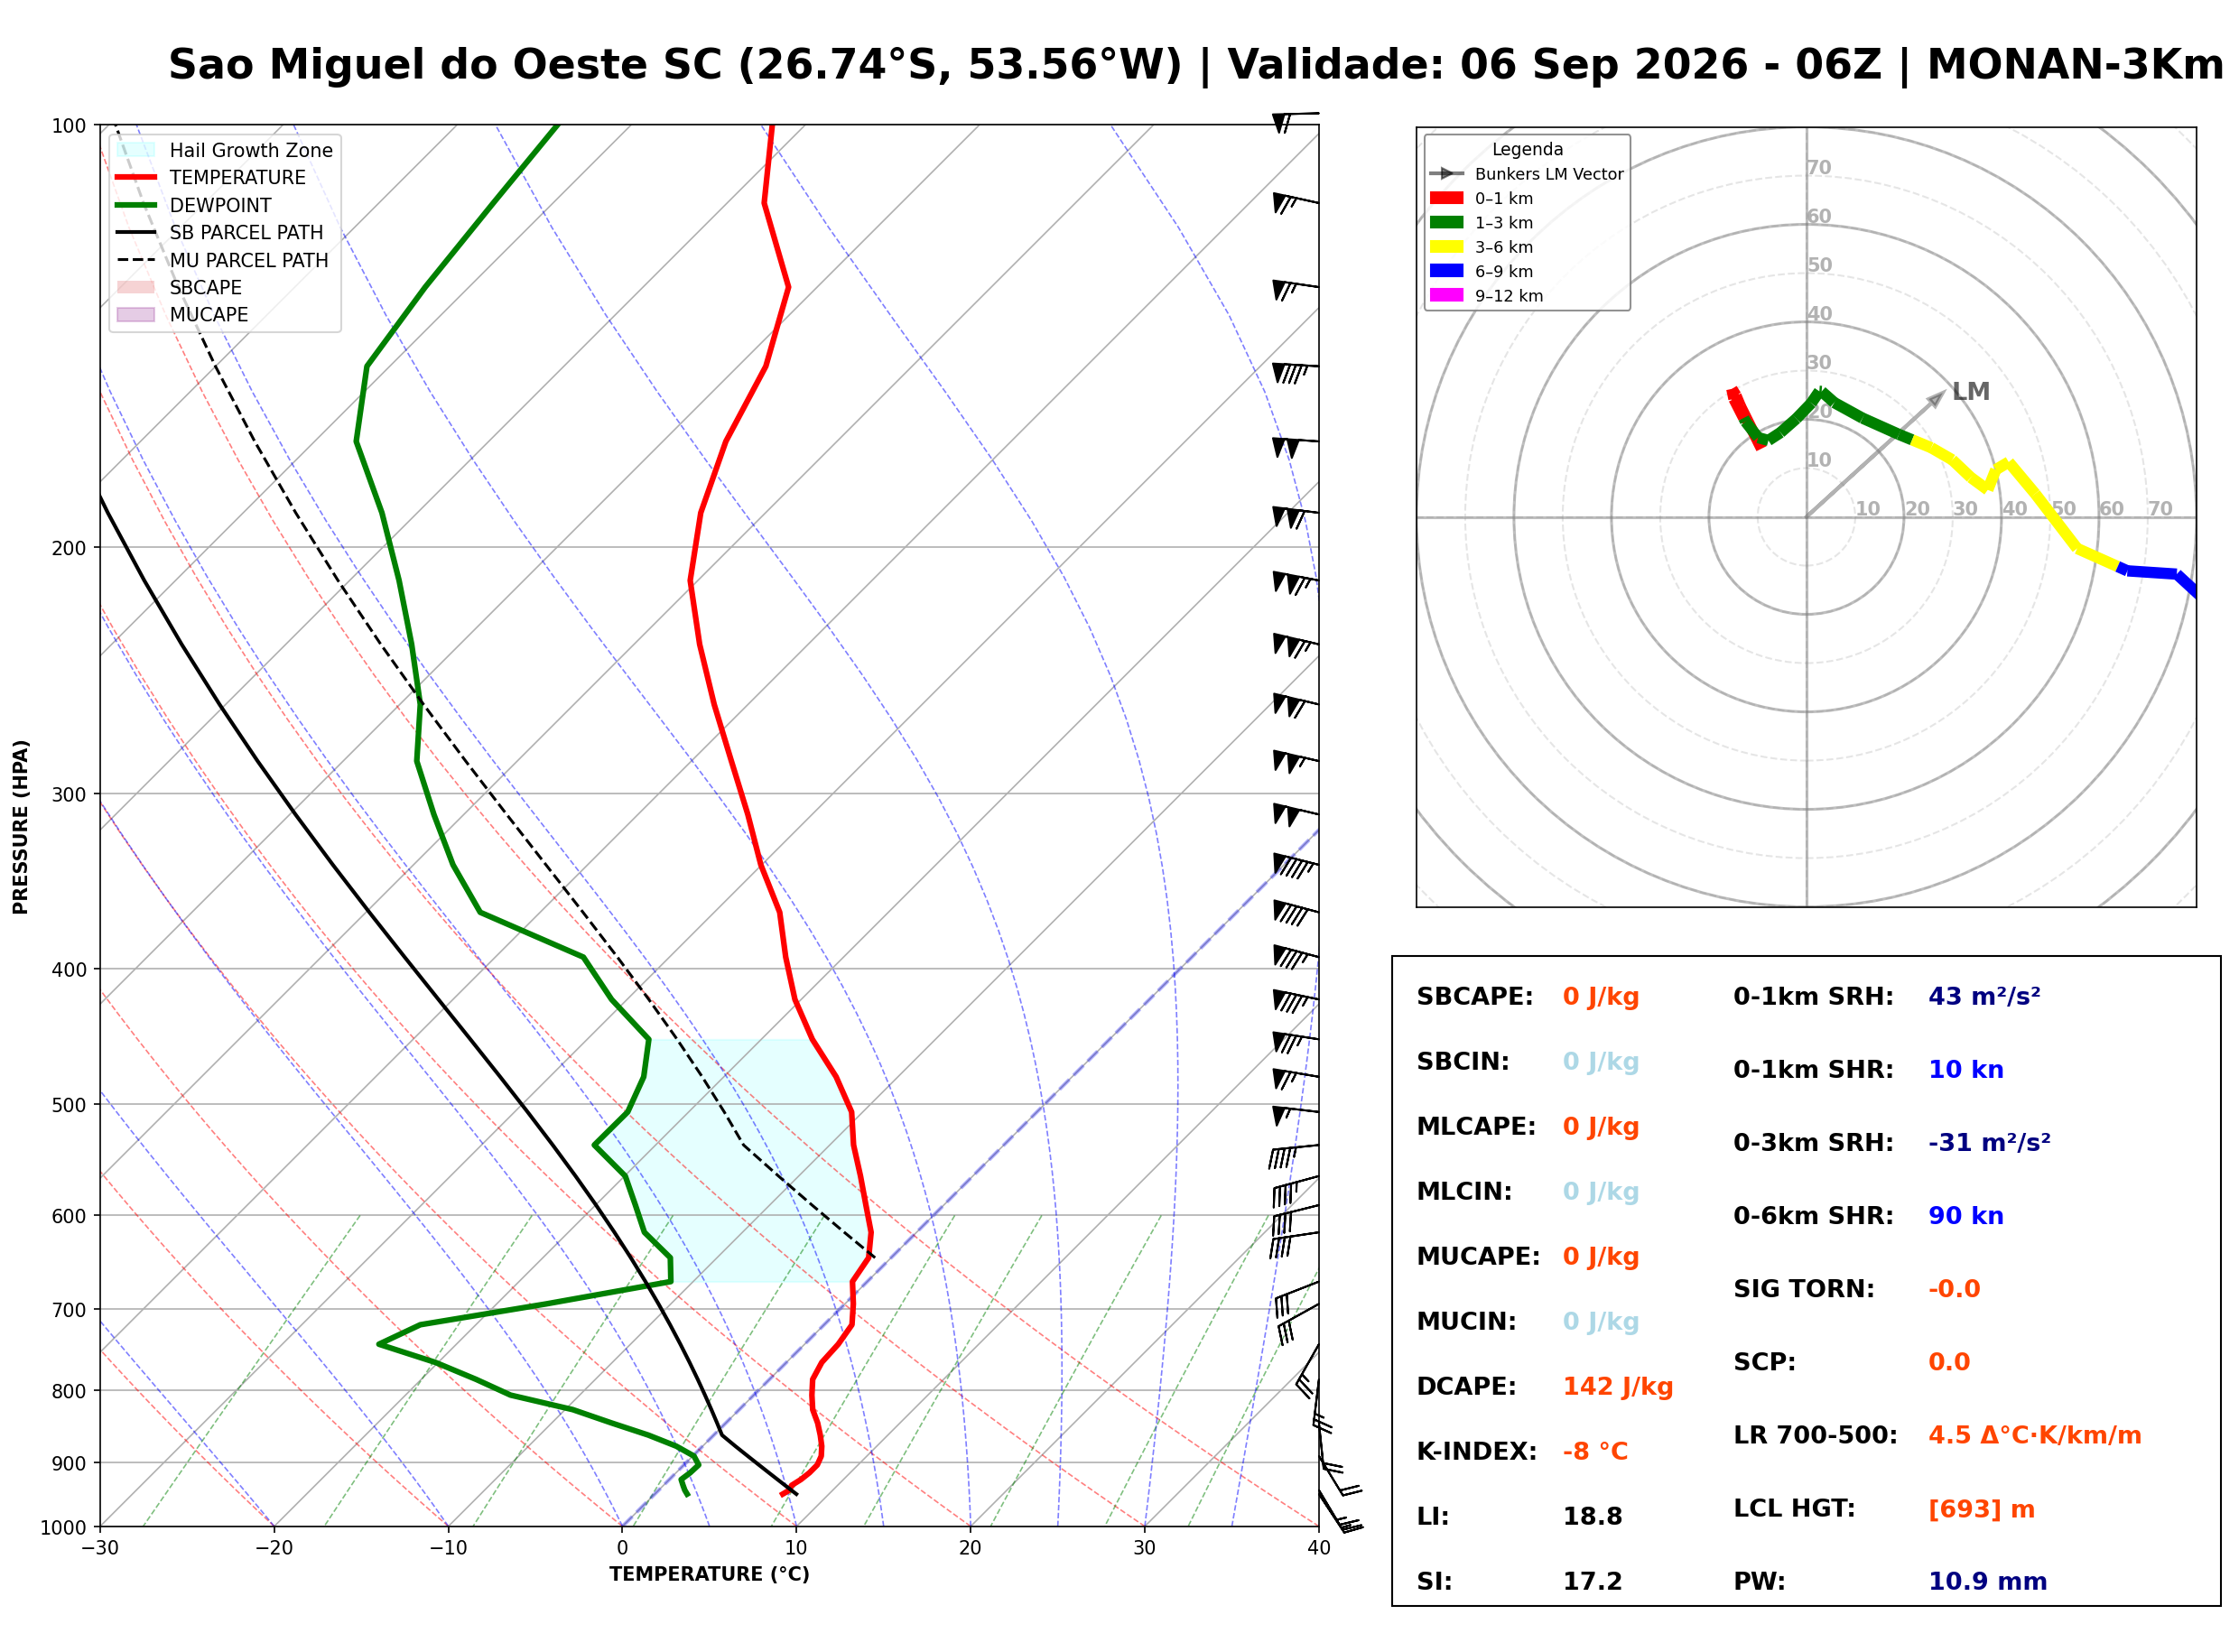Click the wind barb at the 100 hPa level

click(1295, 120)
